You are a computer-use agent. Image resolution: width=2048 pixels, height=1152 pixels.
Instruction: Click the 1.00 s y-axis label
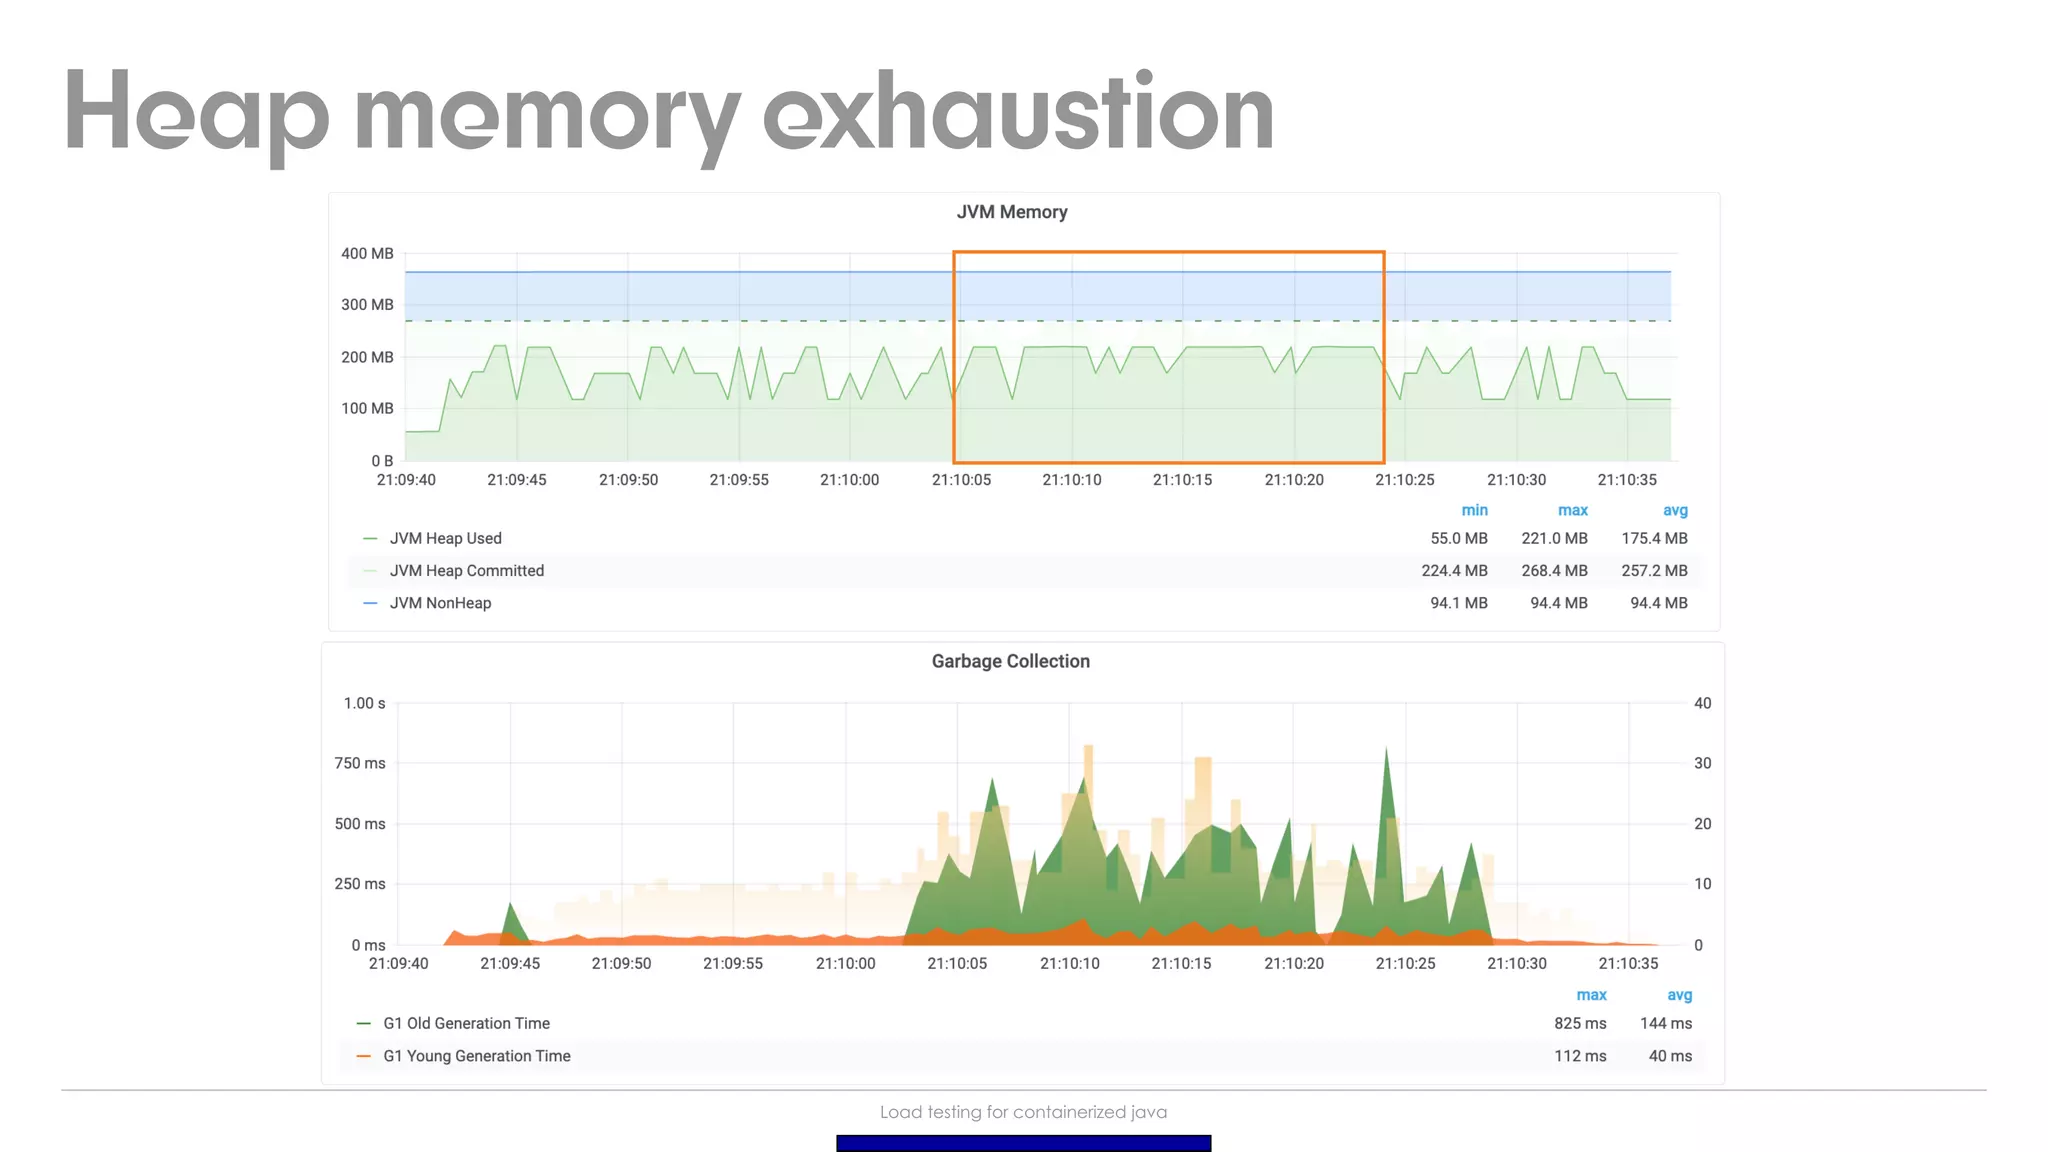[364, 704]
